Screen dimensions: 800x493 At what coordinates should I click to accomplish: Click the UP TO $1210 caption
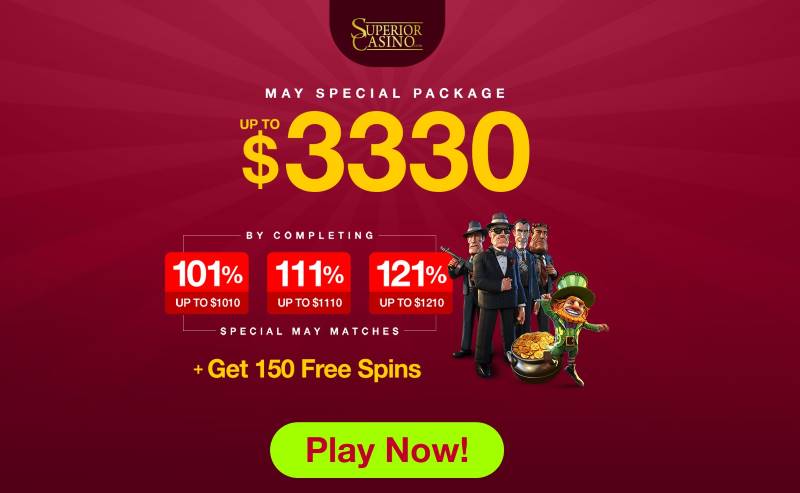coord(411,303)
